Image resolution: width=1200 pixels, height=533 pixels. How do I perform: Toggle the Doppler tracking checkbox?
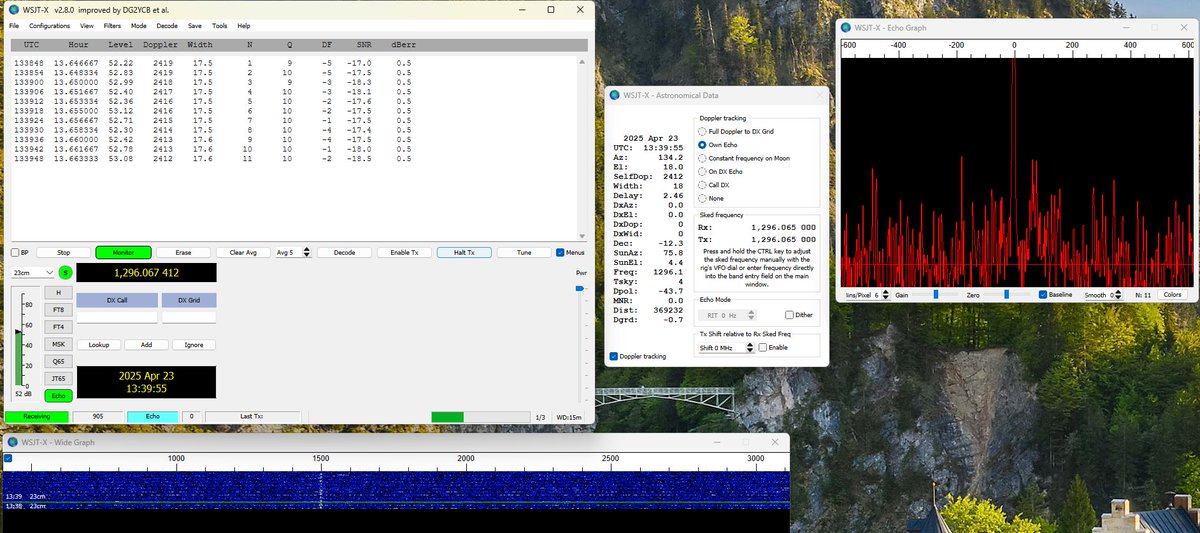tap(614, 356)
